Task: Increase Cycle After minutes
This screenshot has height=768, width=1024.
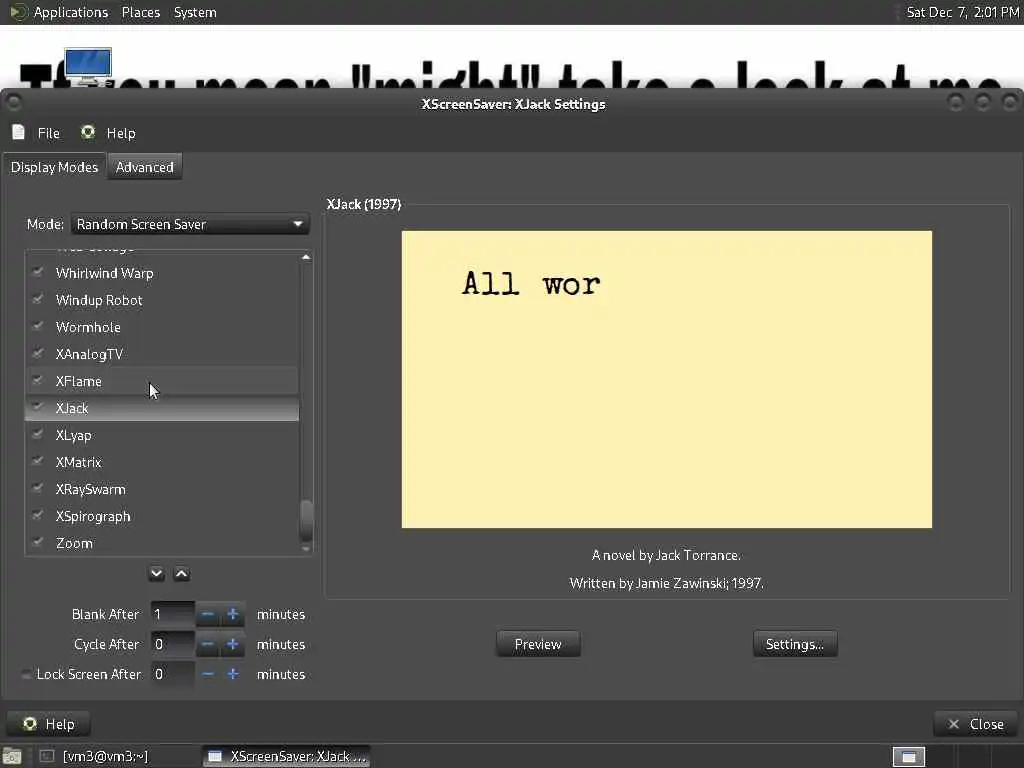Action: click(232, 644)
